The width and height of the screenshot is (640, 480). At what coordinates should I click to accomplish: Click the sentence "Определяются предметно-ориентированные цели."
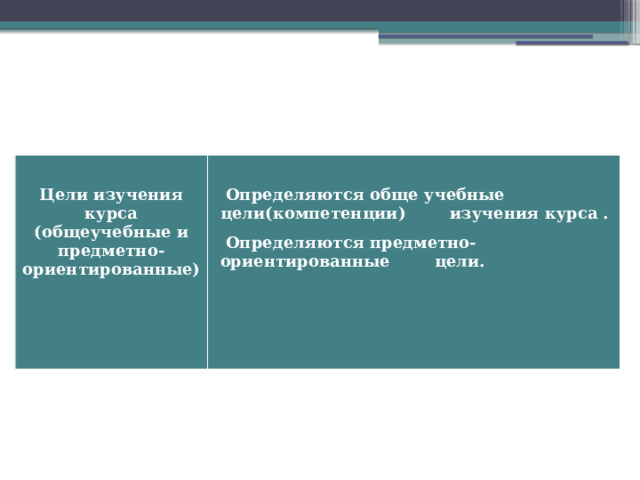[352, 252]
